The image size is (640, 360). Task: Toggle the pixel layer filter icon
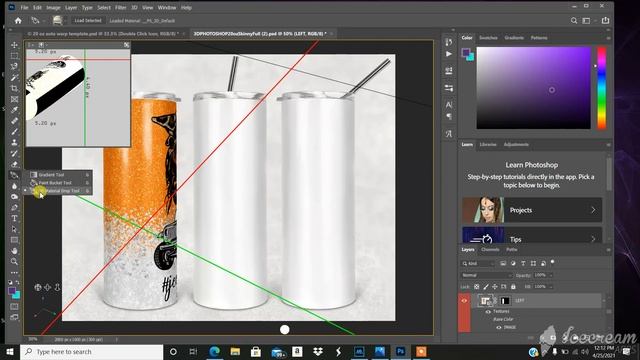pos(503,264)
